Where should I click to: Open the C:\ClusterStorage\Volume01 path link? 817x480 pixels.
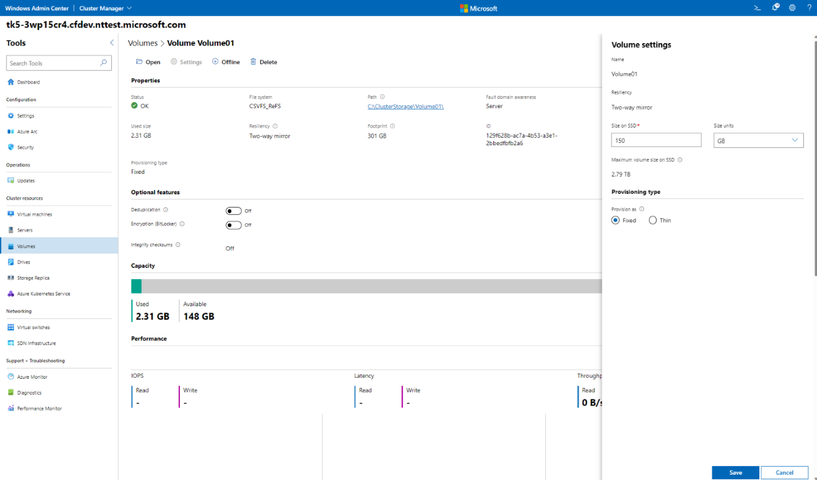405,106
